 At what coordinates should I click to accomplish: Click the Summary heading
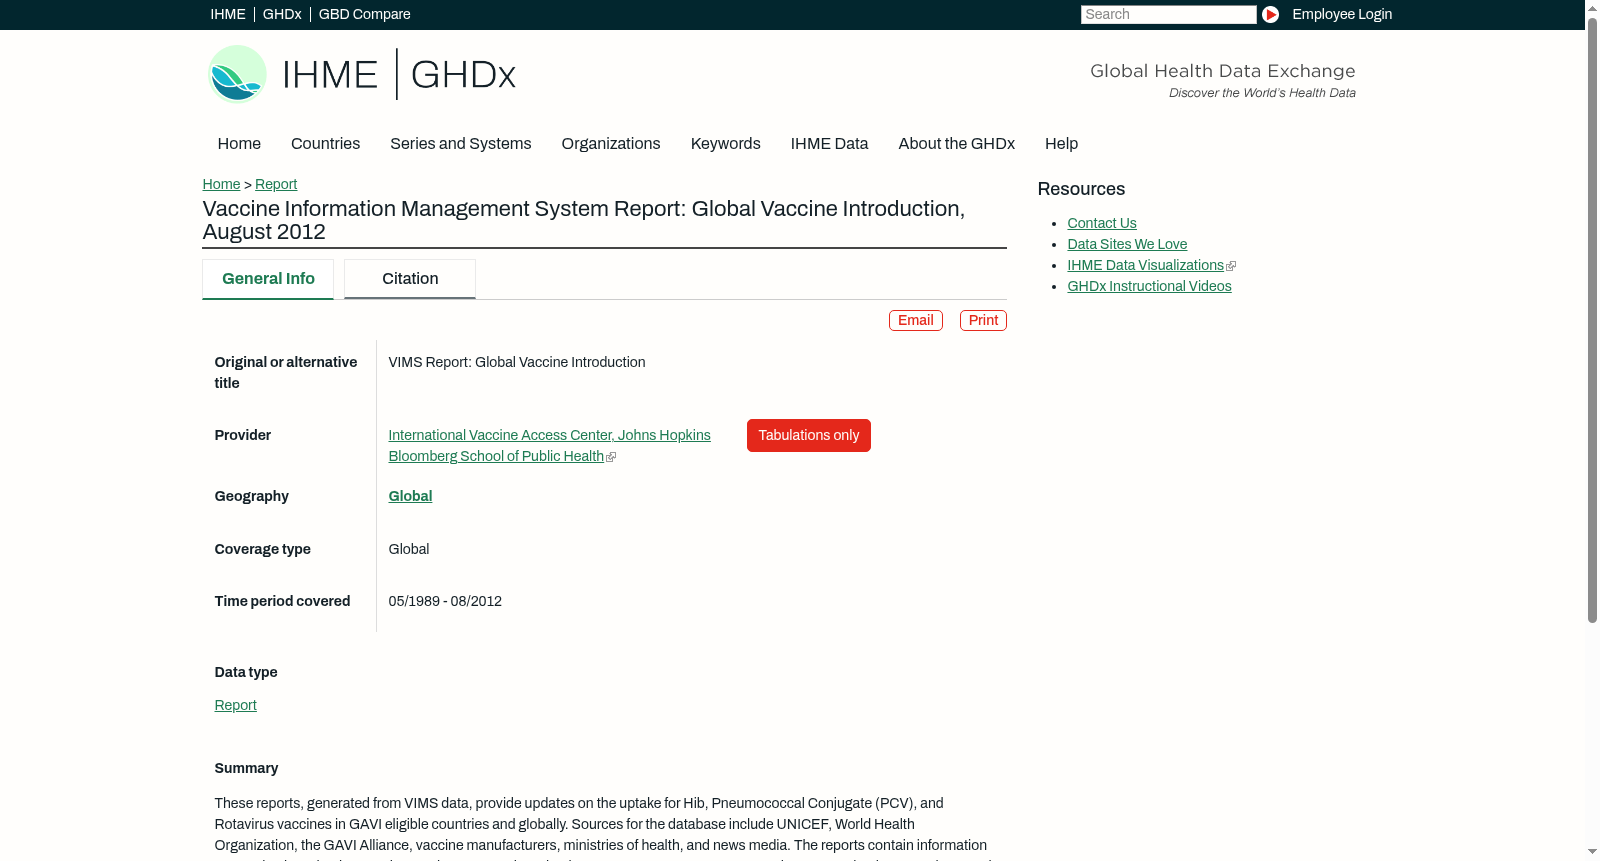[246, 768]
